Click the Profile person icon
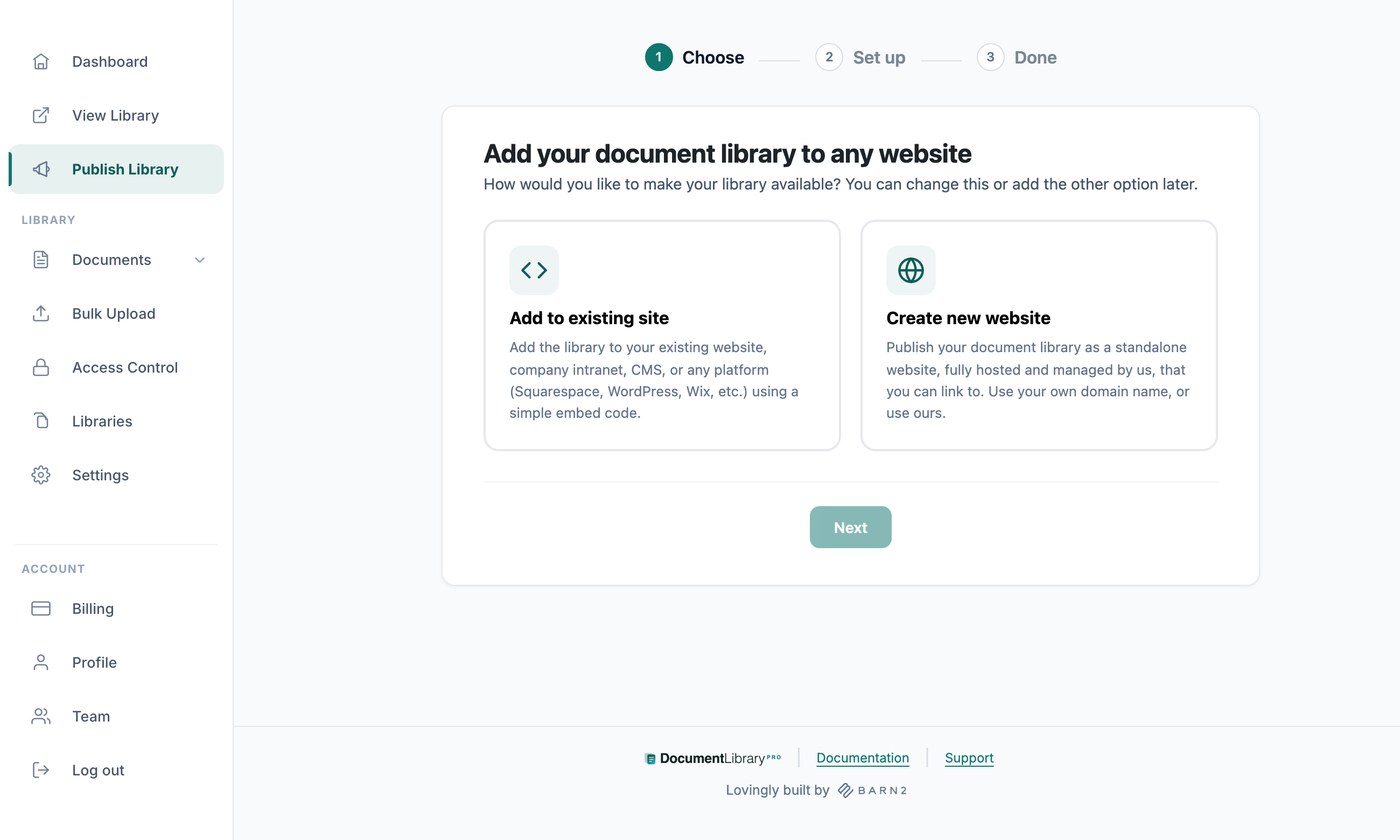Screen dimensions: 1400x840 pos(41,663)
